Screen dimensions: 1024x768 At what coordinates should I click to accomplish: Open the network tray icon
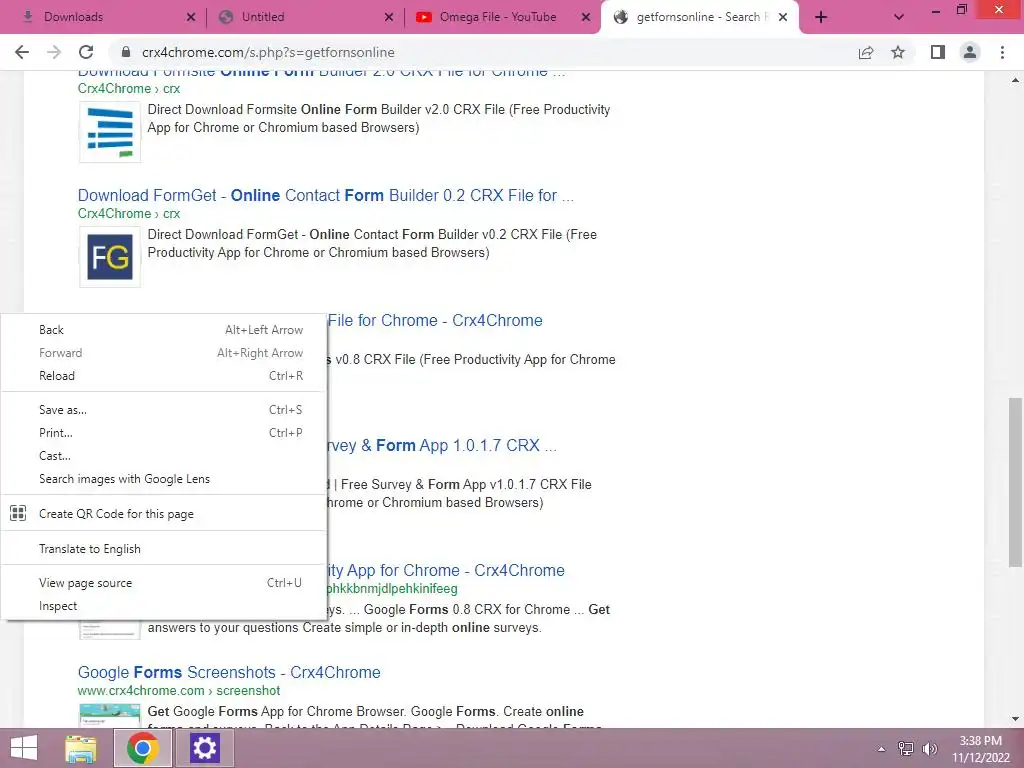pos(905,749)
